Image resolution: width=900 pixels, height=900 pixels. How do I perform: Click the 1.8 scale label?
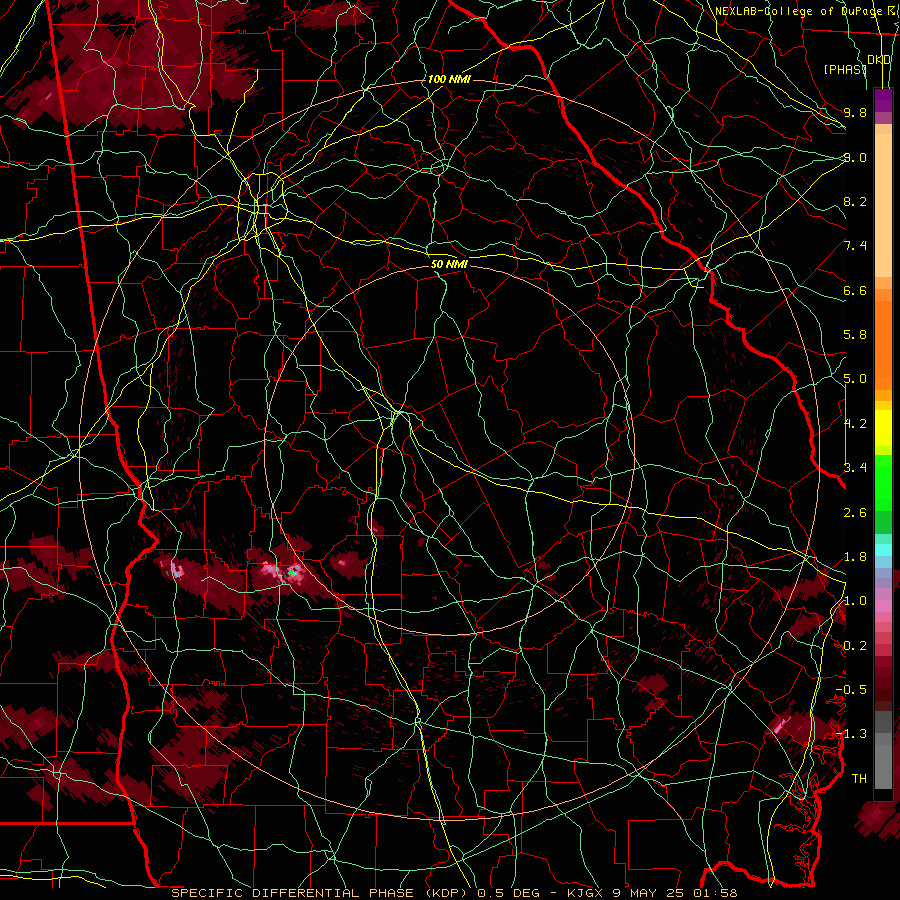coord(855,557)
